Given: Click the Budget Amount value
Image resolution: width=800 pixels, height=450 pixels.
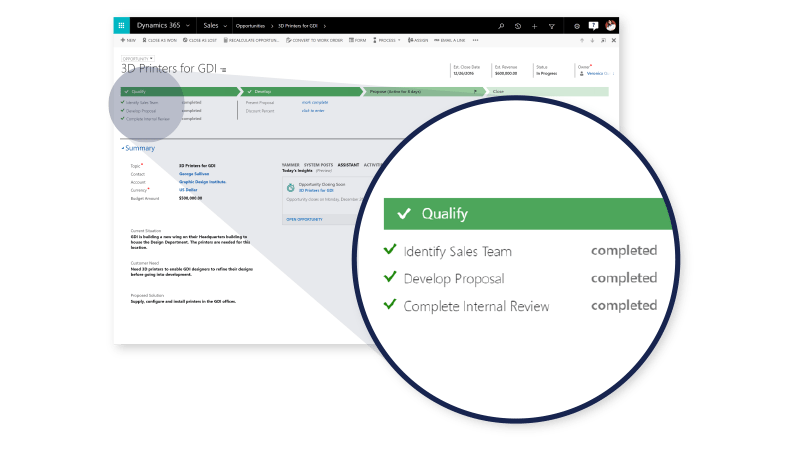Looking at the screenshot, I should (x=190, y=198).
